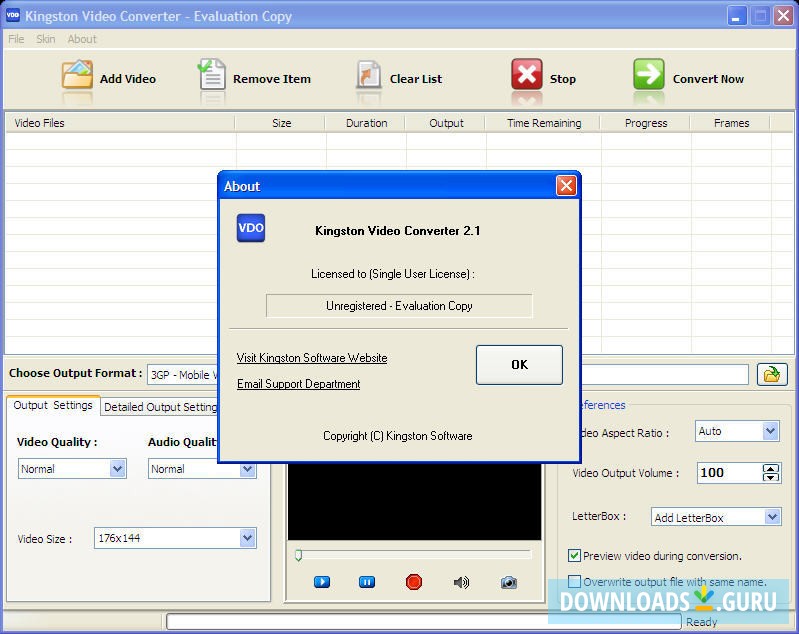The image size is (799, 634).
Task: Click the Clear List icon
Action: pyautogui.click(x=368, y=74)
